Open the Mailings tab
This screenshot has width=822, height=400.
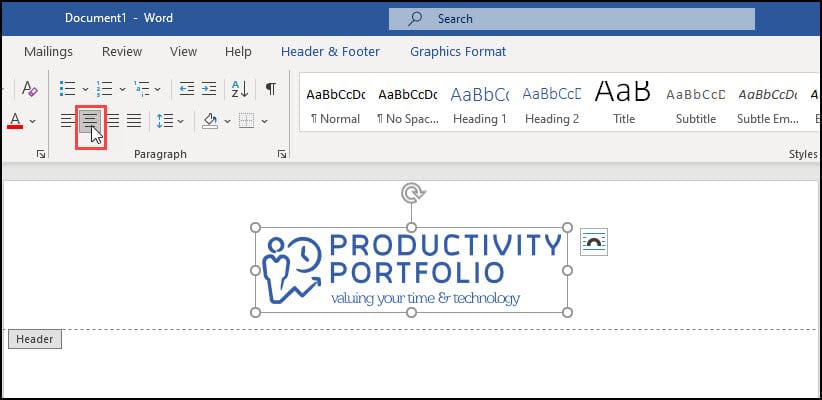point(48,51)
